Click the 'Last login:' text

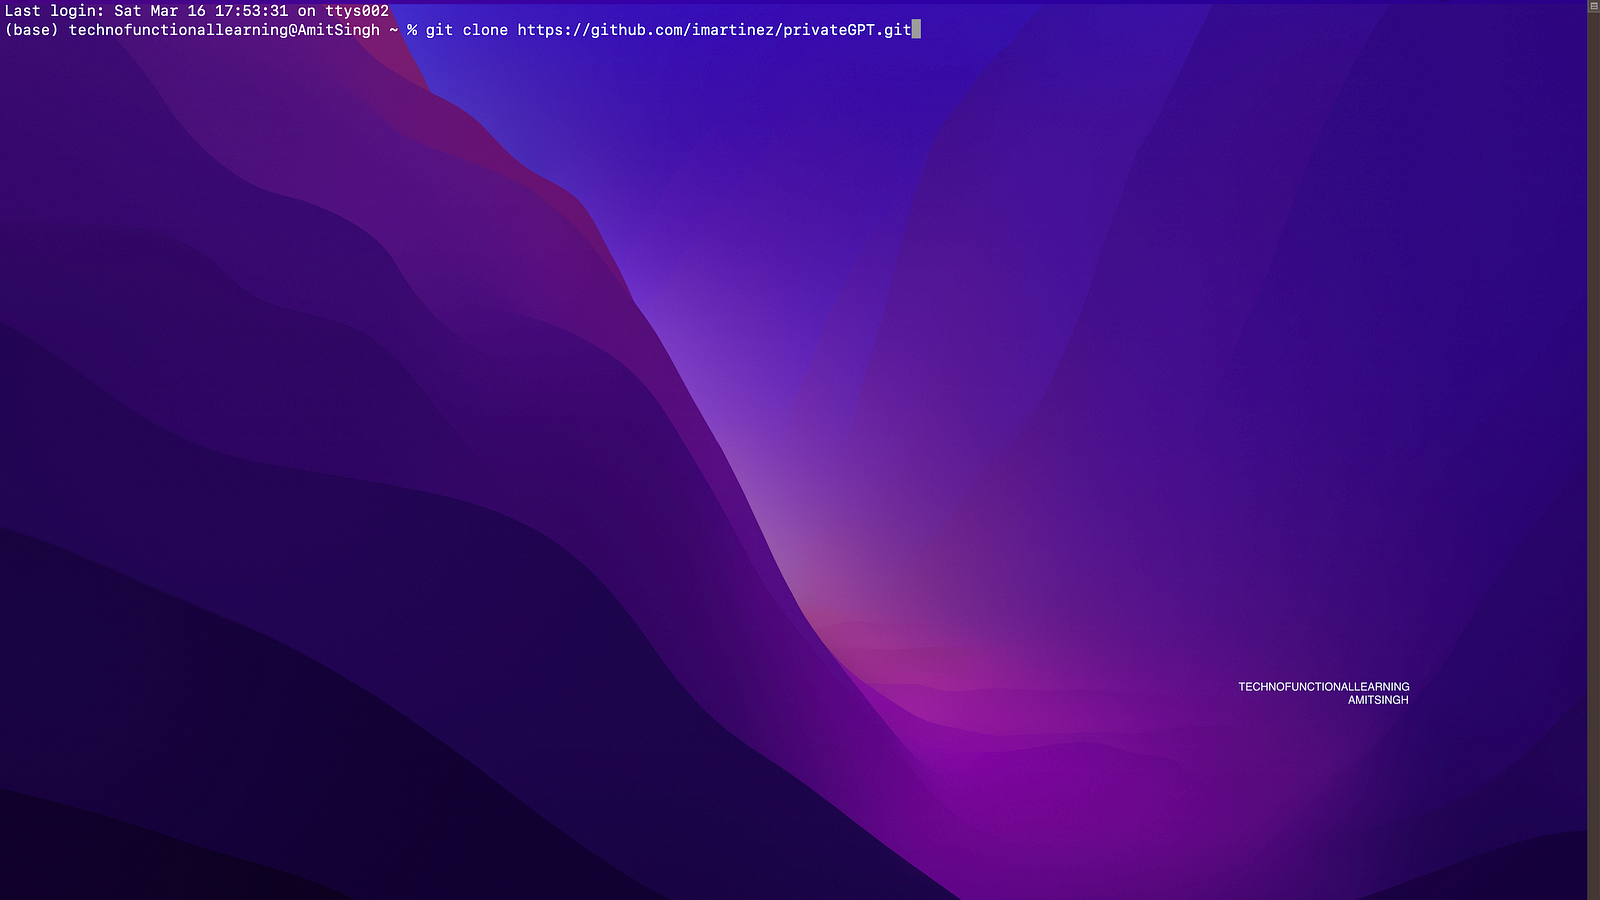click(54, 11)
